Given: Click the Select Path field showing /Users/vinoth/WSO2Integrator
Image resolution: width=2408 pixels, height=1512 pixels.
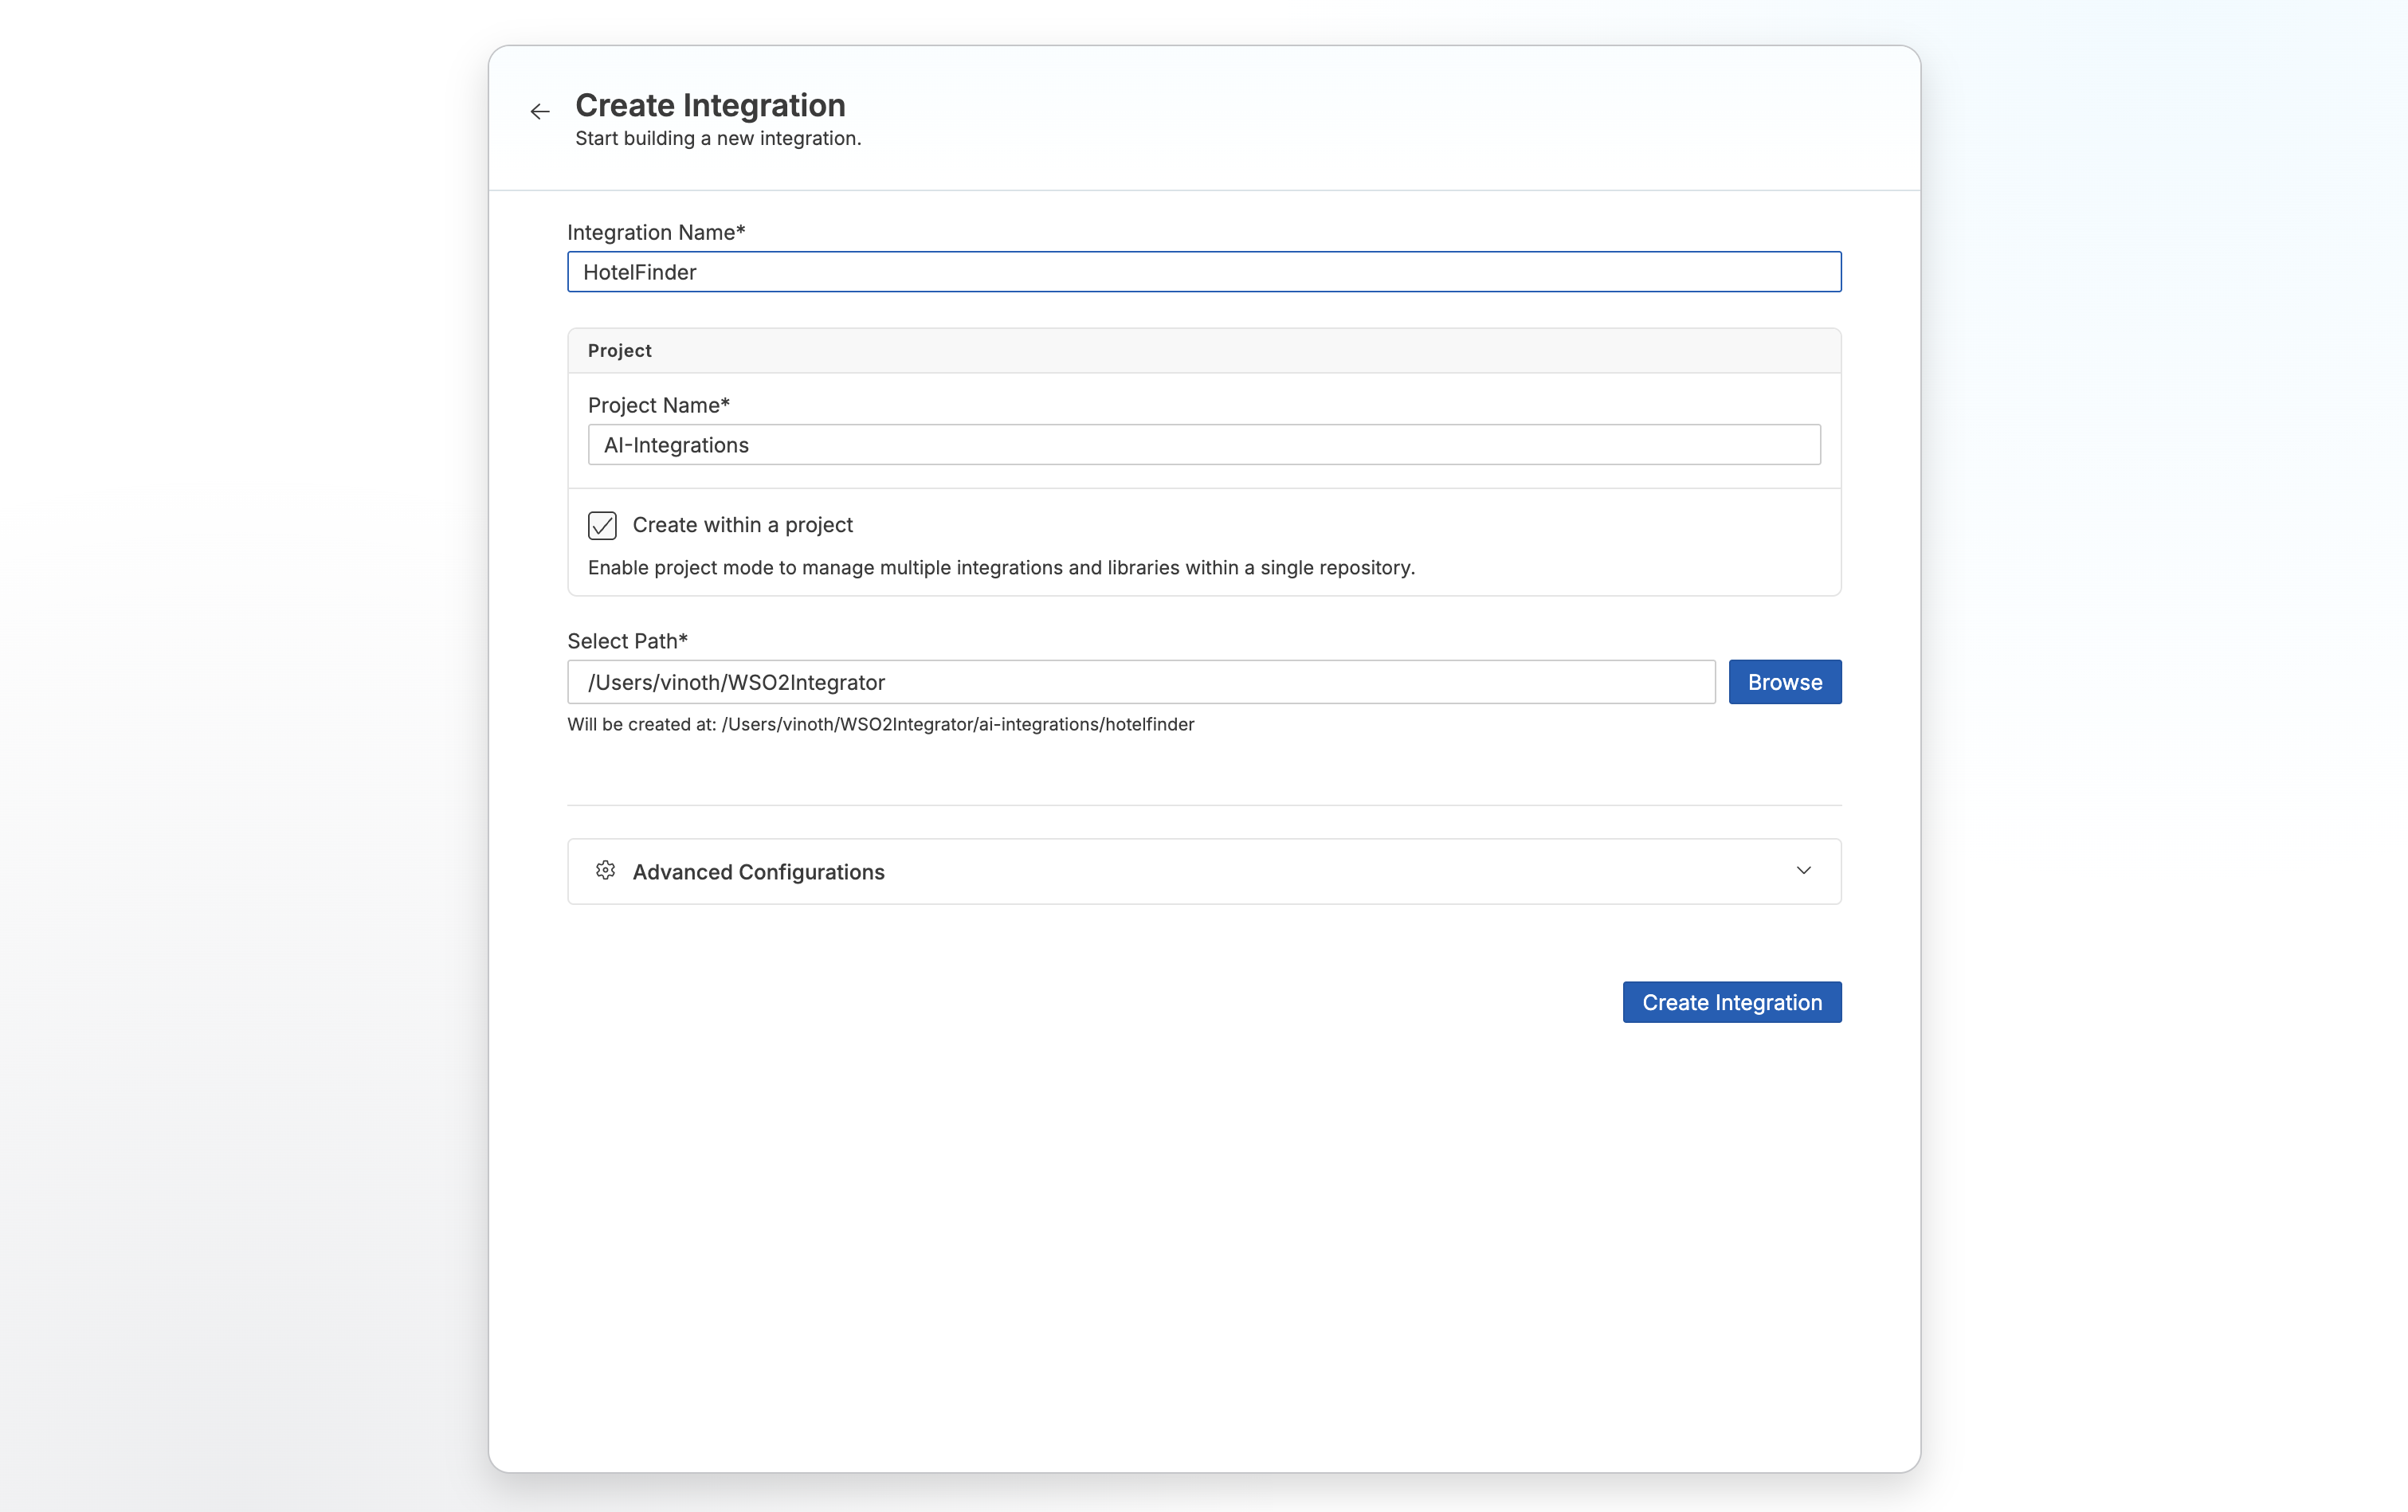Looking at the screenshot, I should click(1141, 682).
